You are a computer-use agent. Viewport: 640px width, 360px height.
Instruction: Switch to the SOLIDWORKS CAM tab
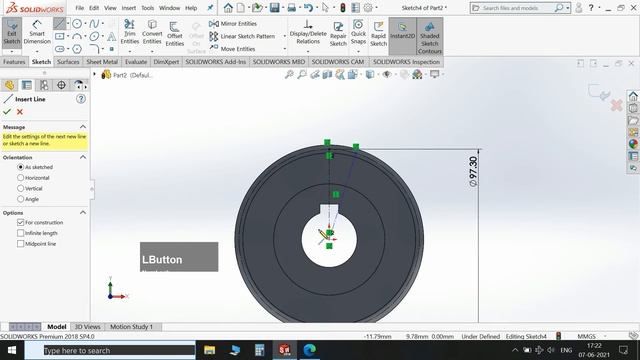[x=338, y=62]
